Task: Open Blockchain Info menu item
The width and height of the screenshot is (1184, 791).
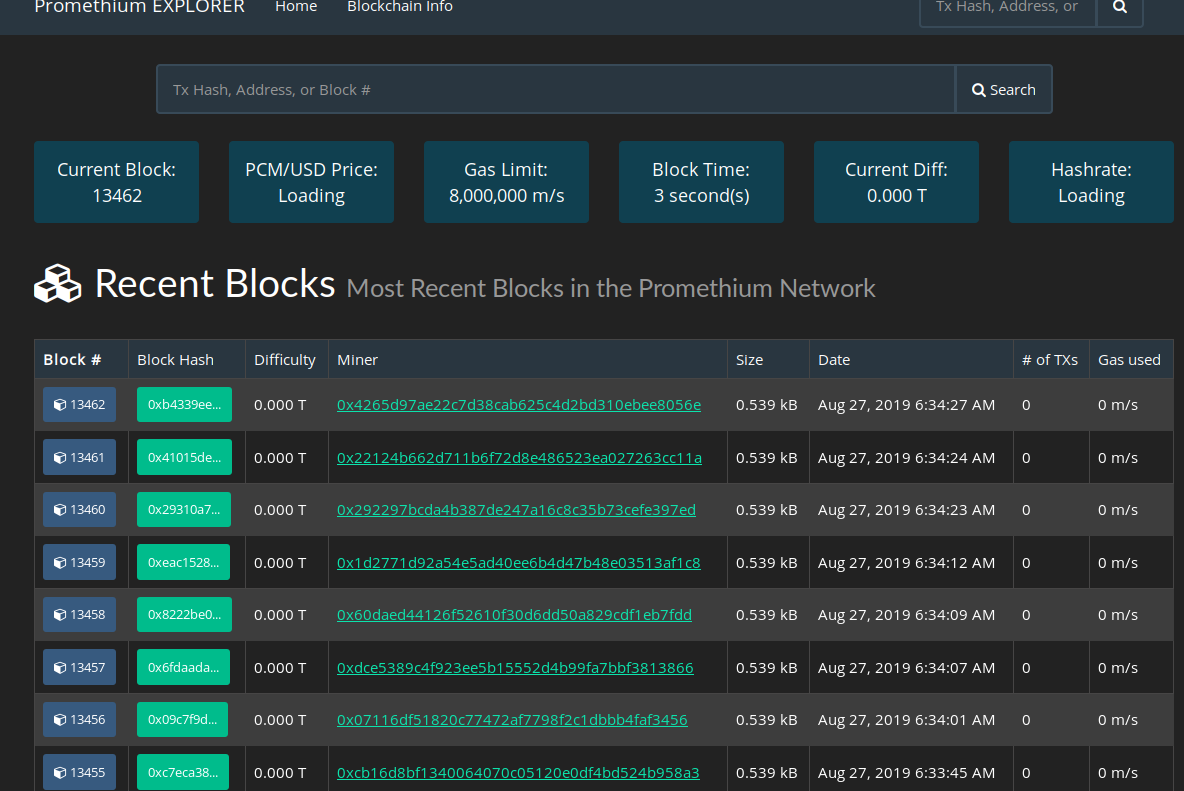Action: tap(399, 7)
